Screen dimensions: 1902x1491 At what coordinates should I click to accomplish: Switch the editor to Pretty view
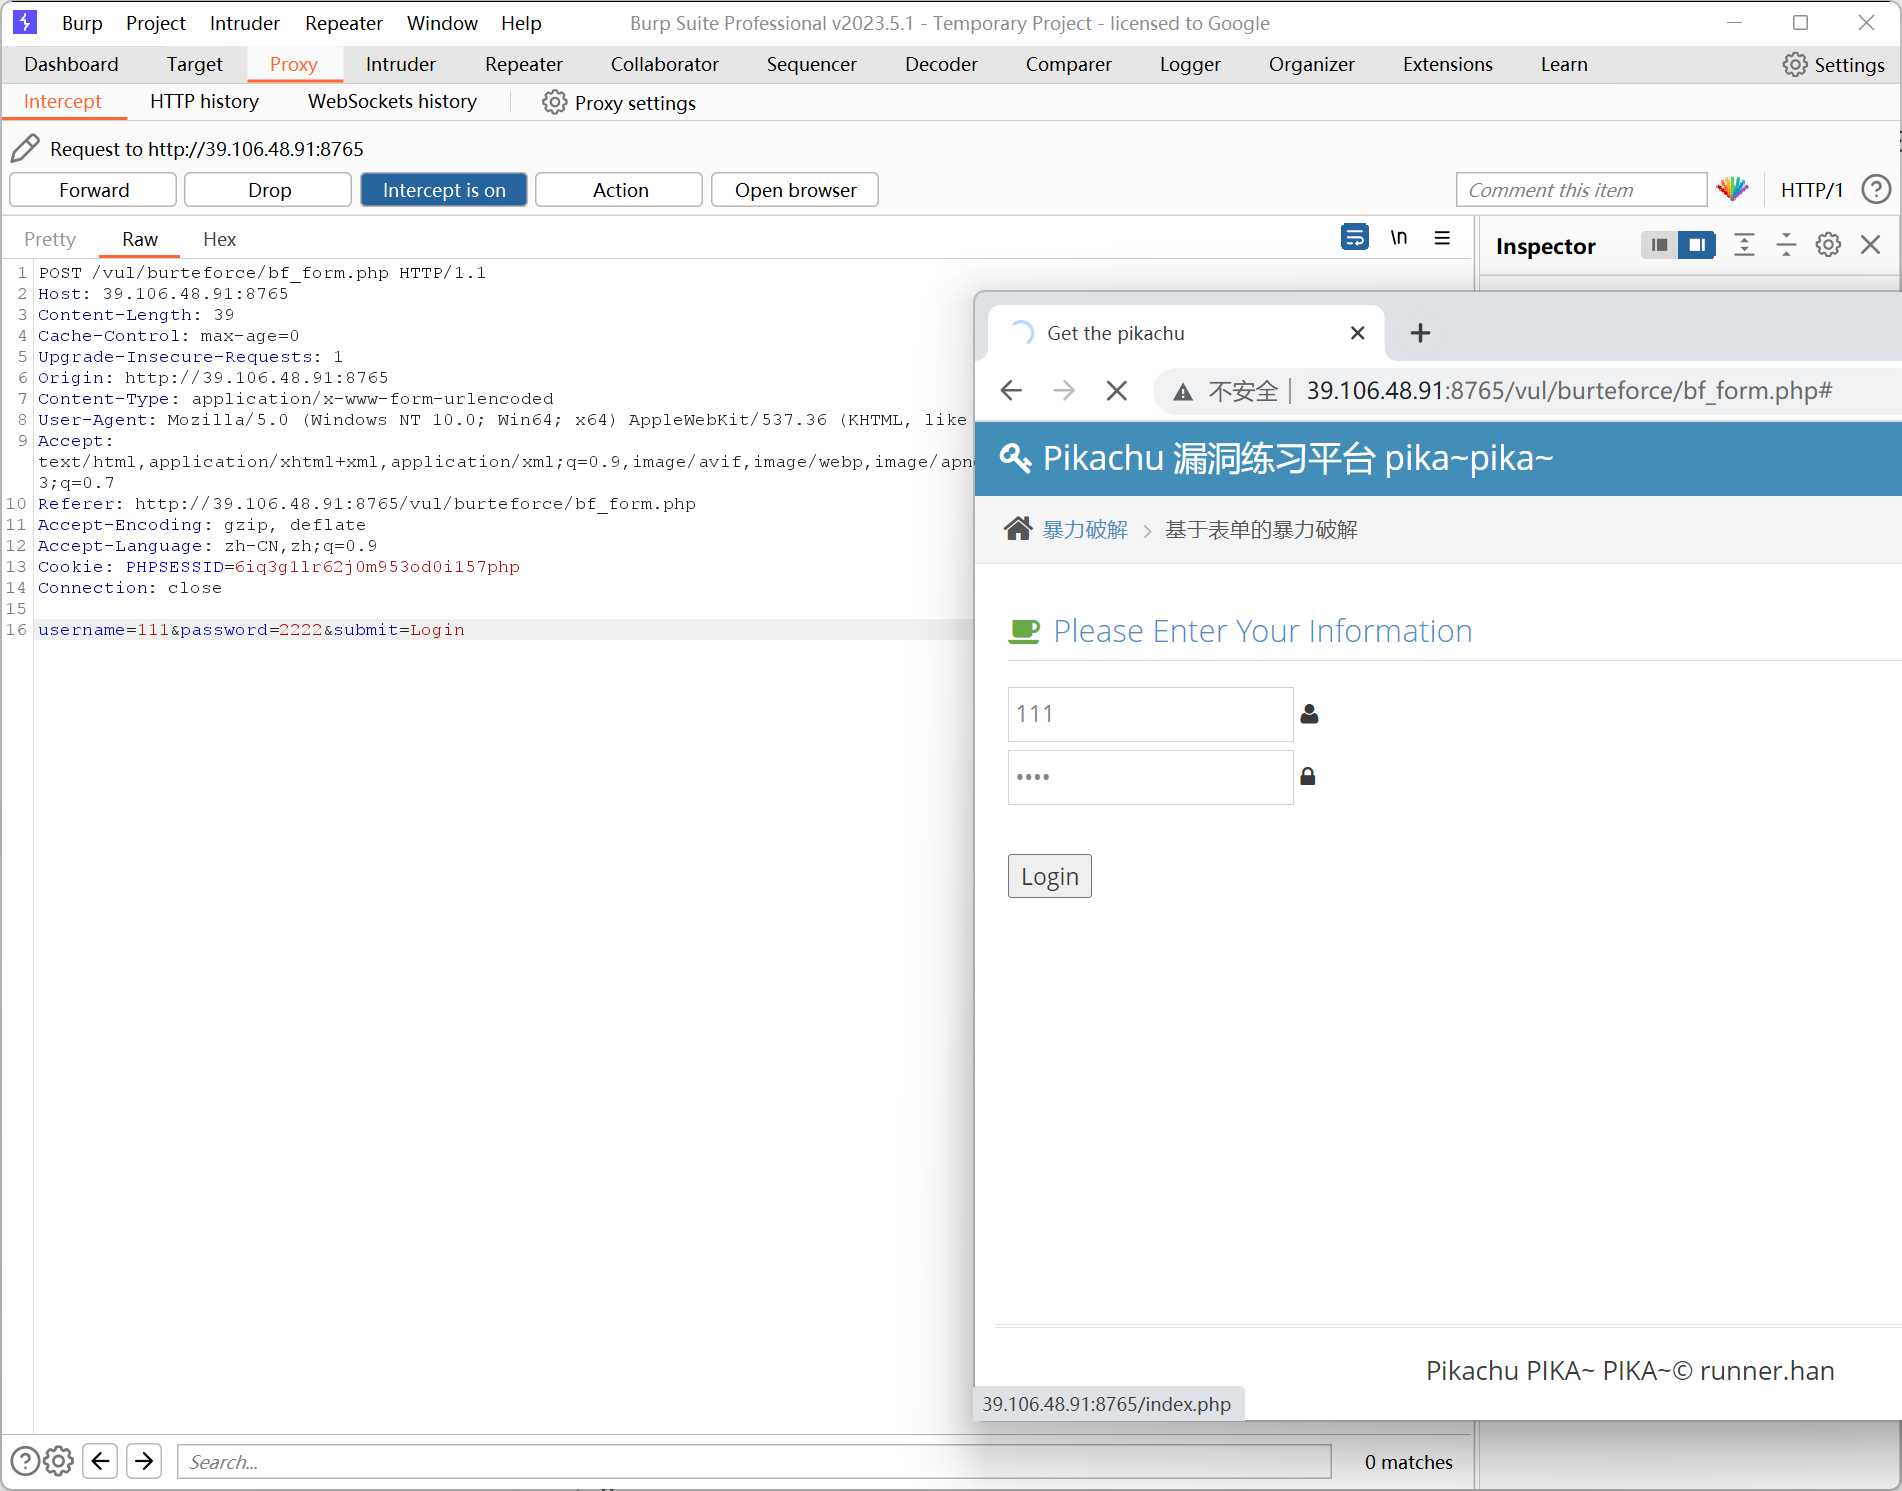pos(50,239)
